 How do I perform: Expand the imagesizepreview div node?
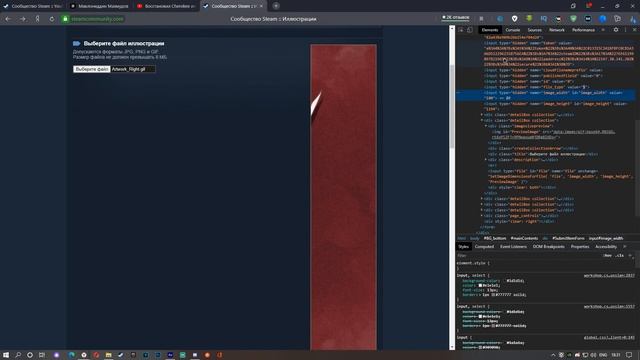pyautogui.click(x=486, y=126)
